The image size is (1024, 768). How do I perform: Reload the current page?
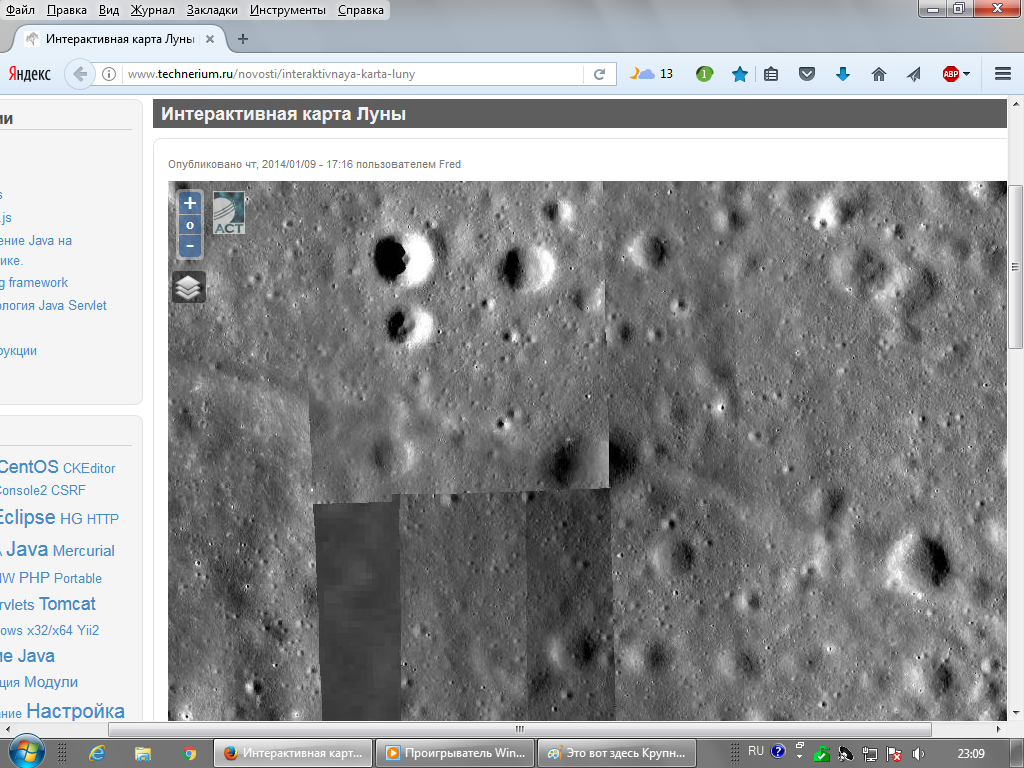(599, 74)
